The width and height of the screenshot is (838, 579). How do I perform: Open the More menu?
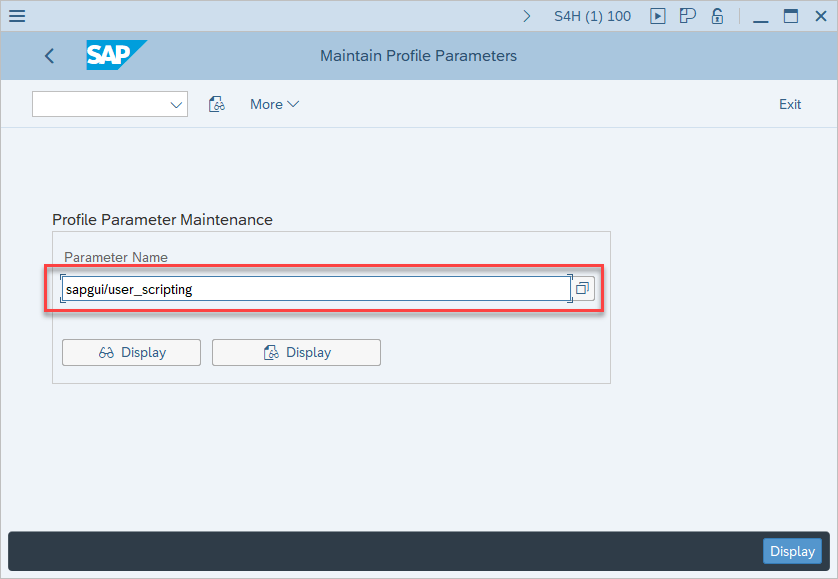pyautogui.click(x=274, y=104)
